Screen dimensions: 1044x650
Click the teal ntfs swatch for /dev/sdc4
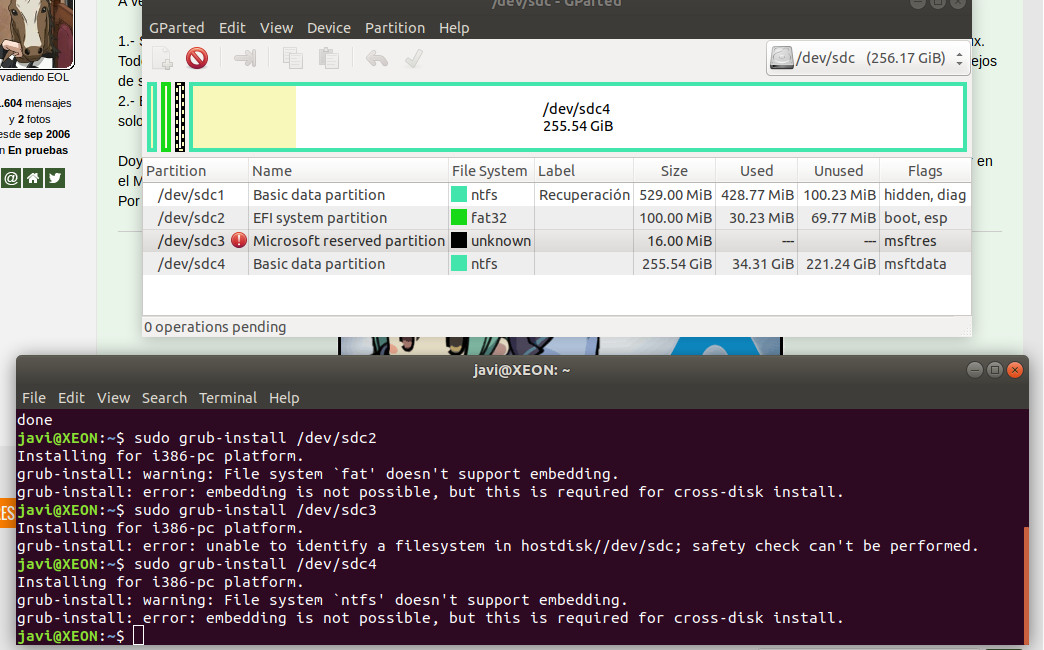[459, 264]
